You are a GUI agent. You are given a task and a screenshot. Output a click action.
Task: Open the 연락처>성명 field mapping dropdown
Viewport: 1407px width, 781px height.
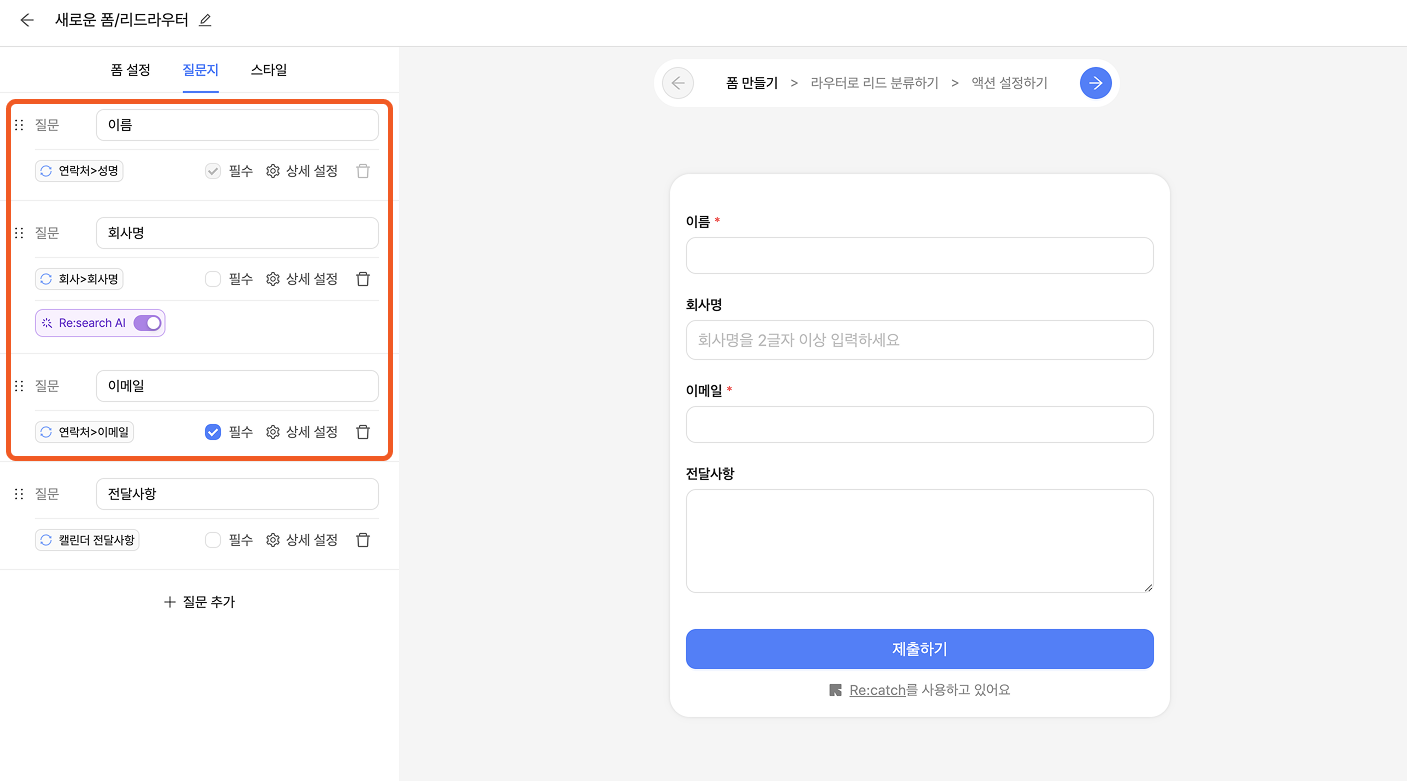79,171
